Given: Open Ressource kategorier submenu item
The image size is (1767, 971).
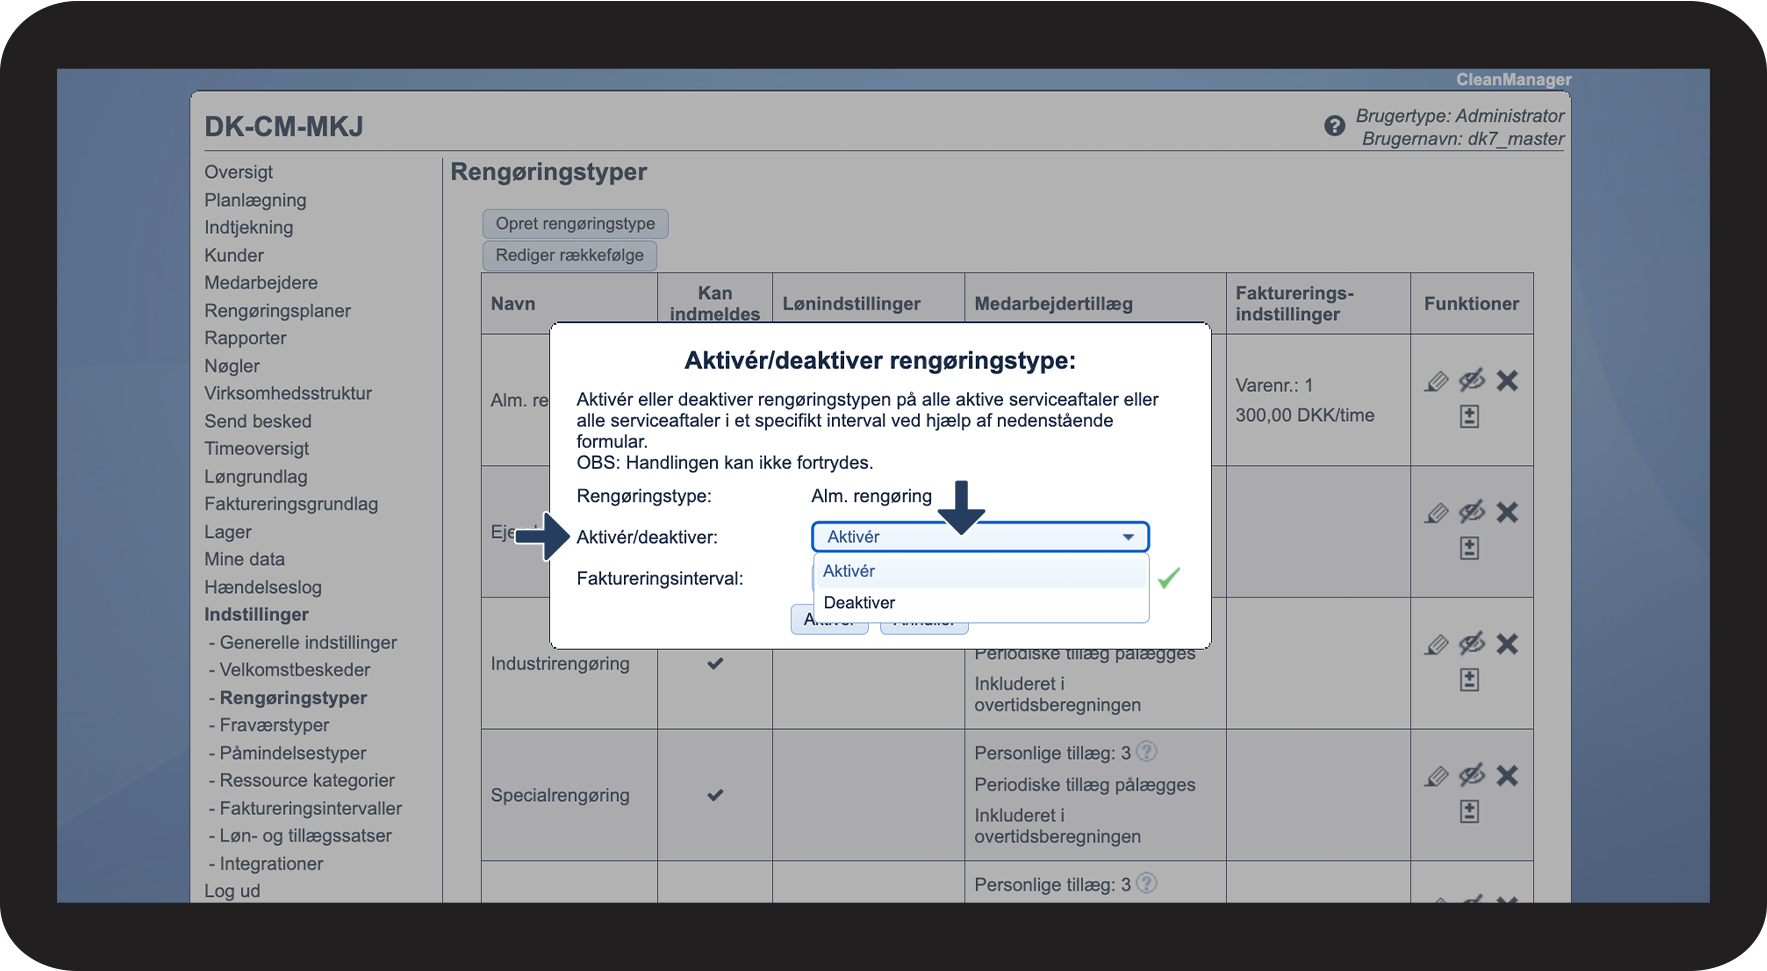Looking at the screenshot, I should click(x=307, y=780).
